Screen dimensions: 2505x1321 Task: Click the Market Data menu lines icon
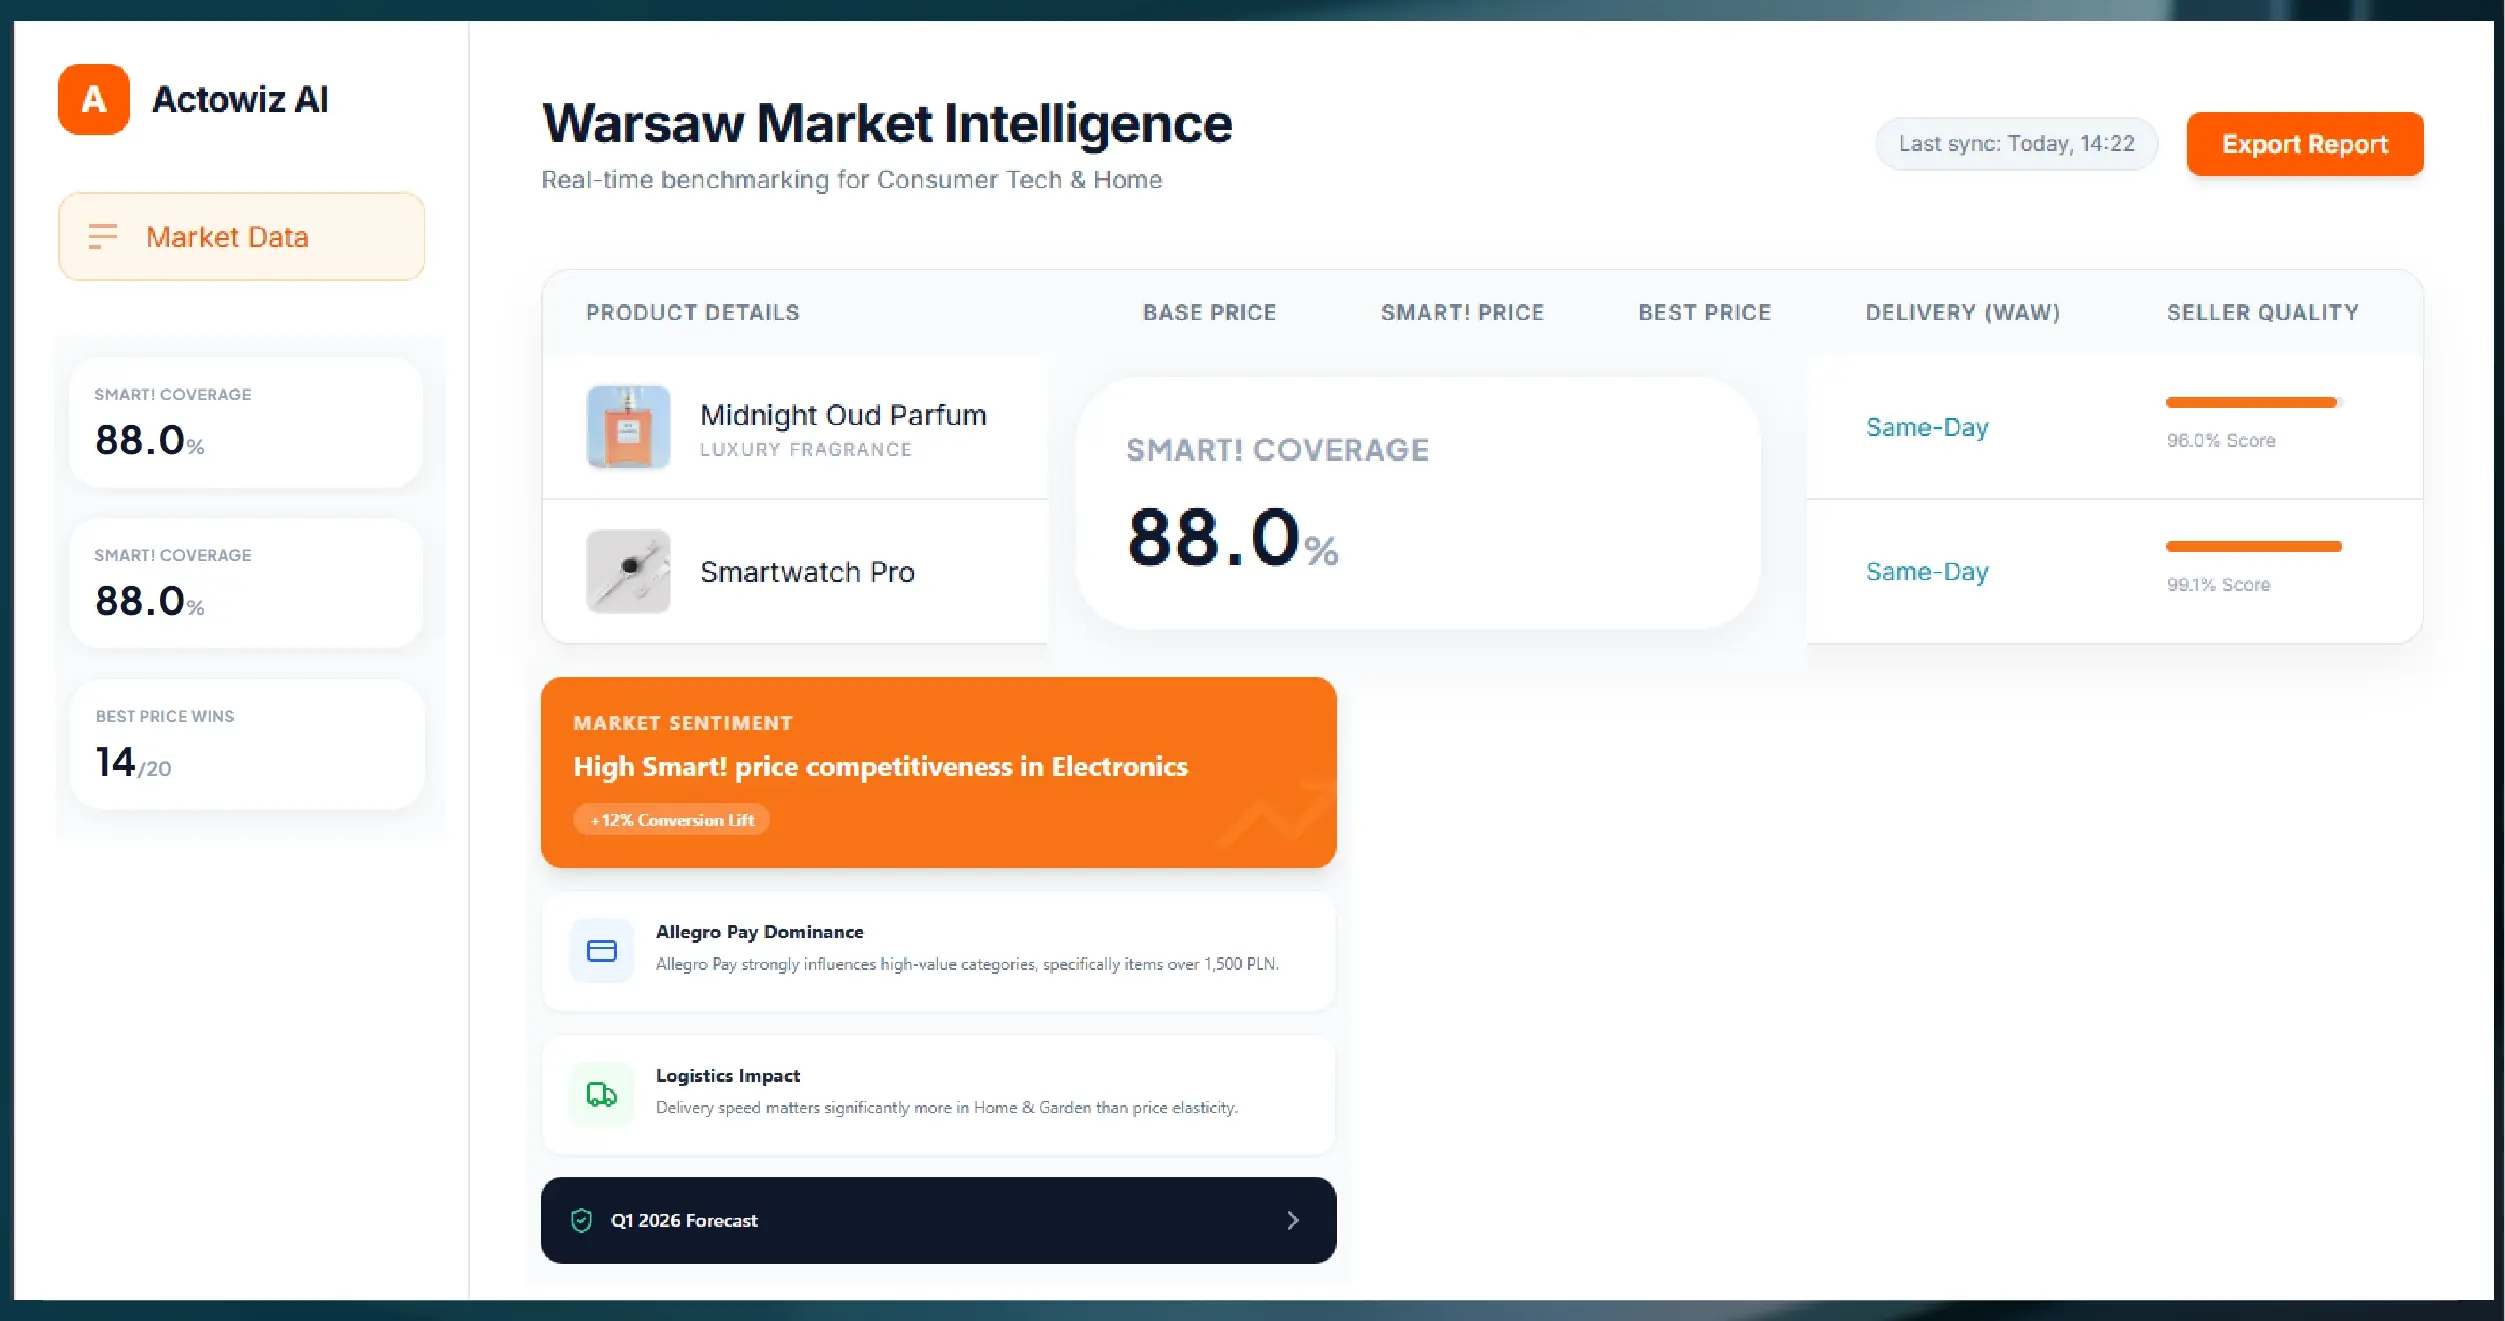pyautogui.click(x=103, y=237)
